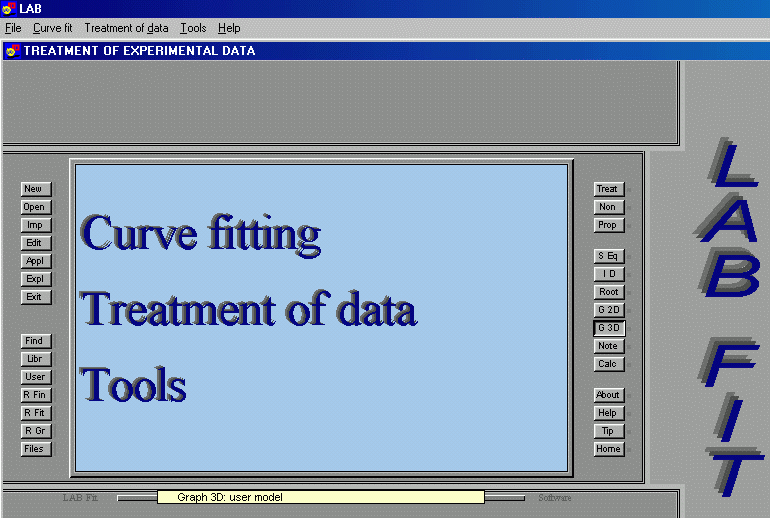Click the R Fit button

coord(36,413)
